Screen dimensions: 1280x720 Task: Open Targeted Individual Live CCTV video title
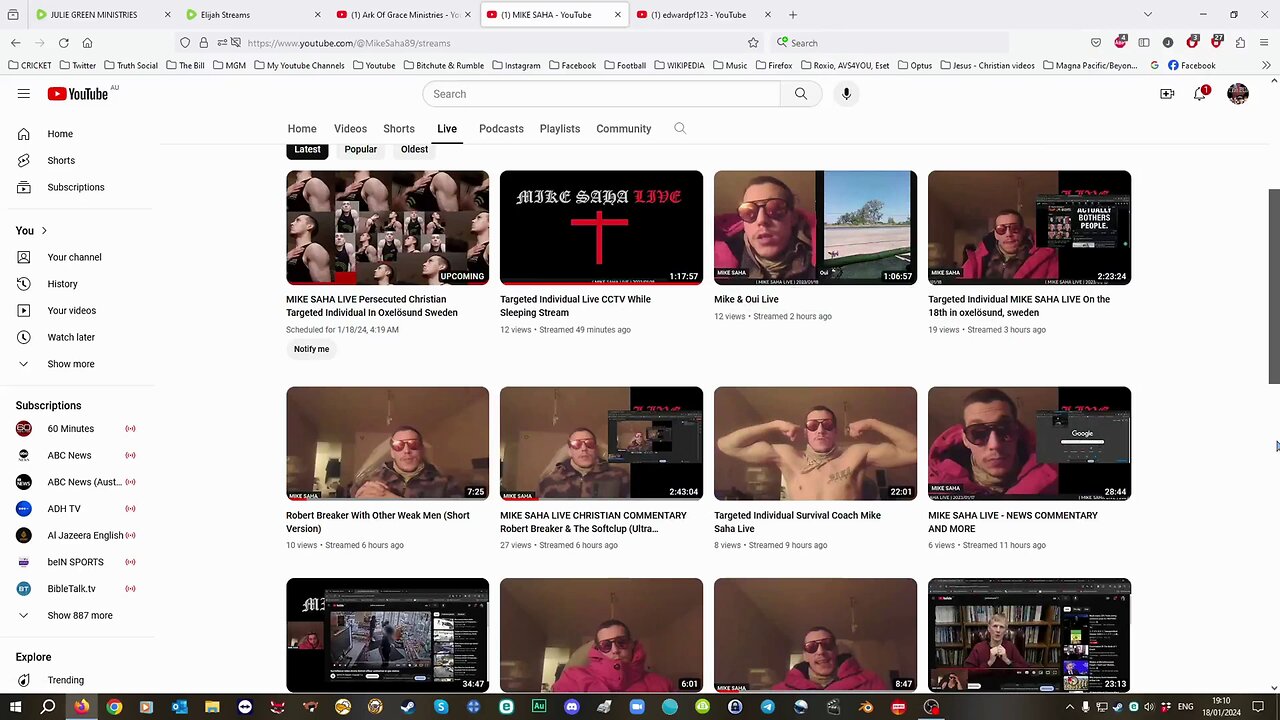pyautogui.click(x=575, y=306)
